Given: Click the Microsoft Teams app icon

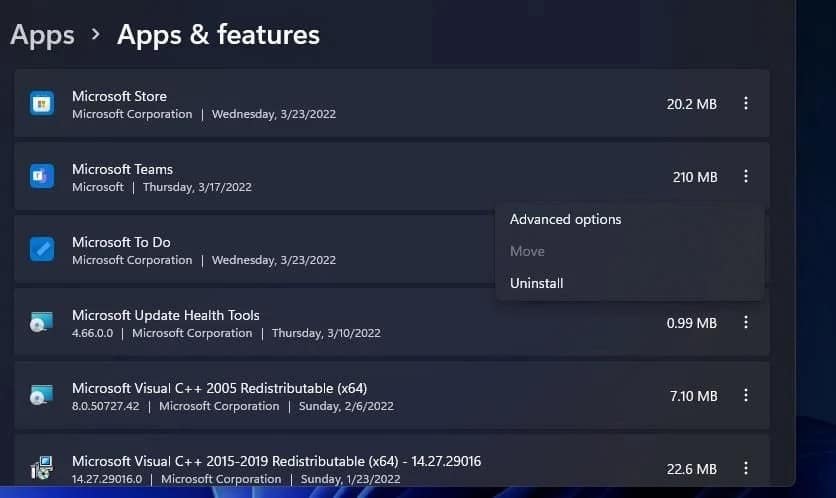Looking at the screenshot, I should pyautogui.click(x=42, y=177).
